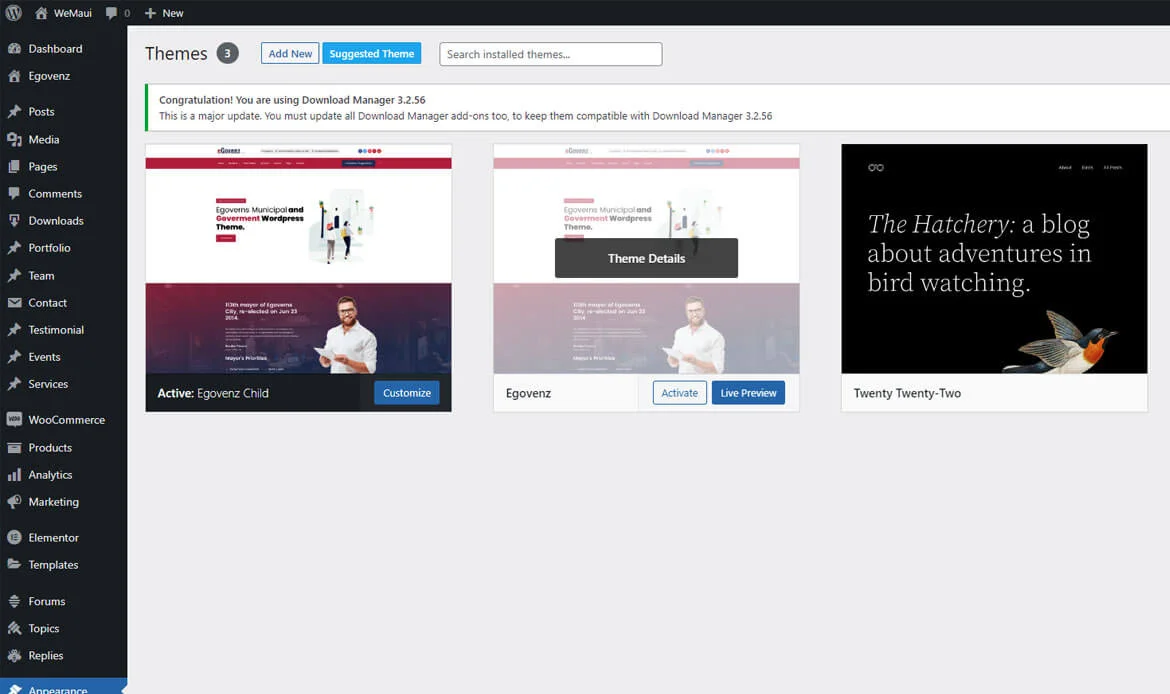
Task: Click Live Preview for Egovenz theme
Action: click(748, 393)
